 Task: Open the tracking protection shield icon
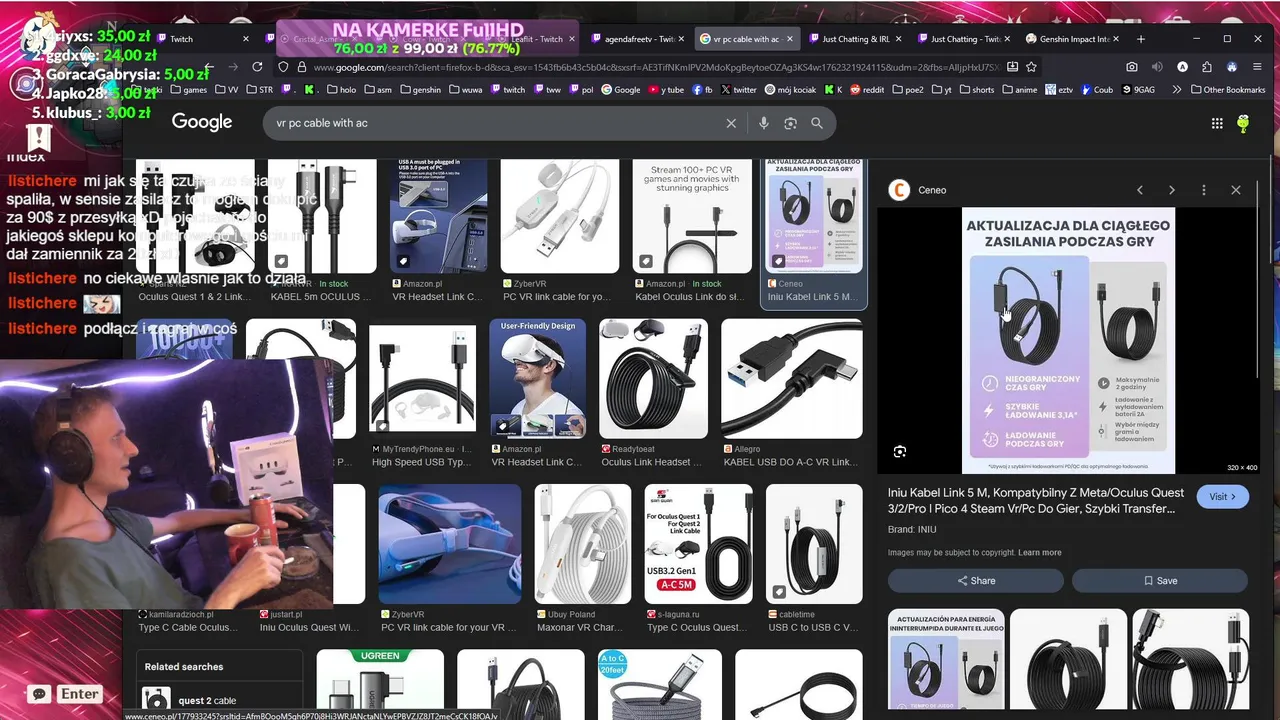tap(284, 67)
